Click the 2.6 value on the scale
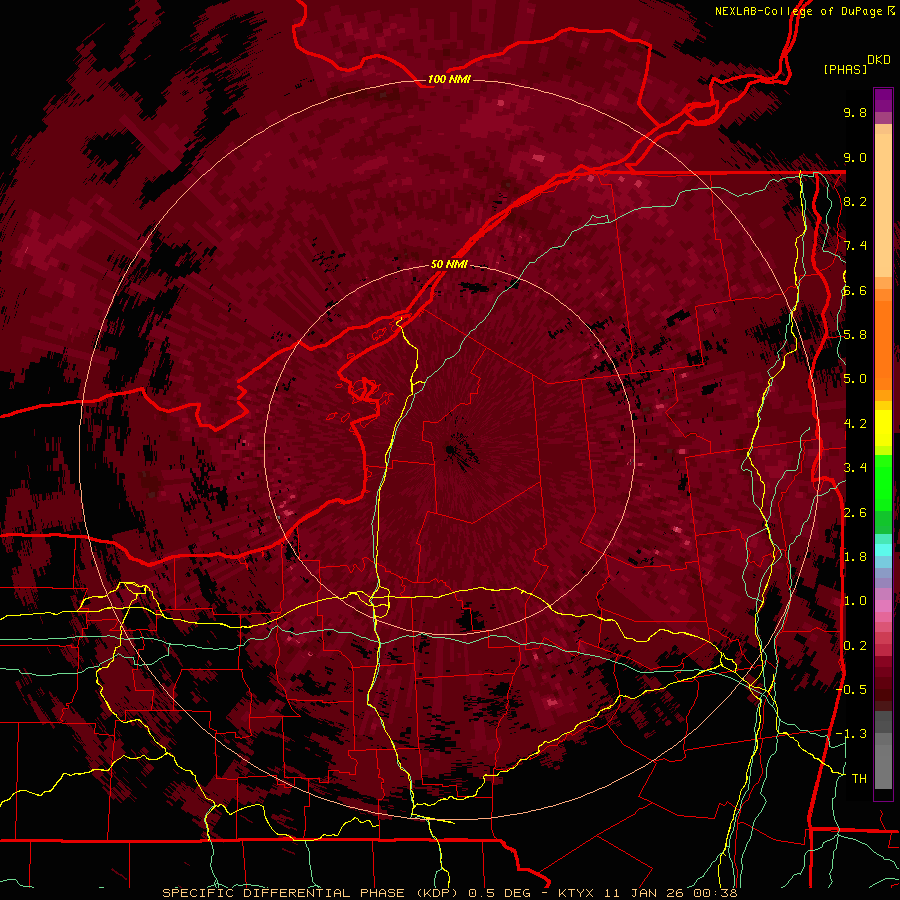This screenshot has width=900, height=900. 855,512
